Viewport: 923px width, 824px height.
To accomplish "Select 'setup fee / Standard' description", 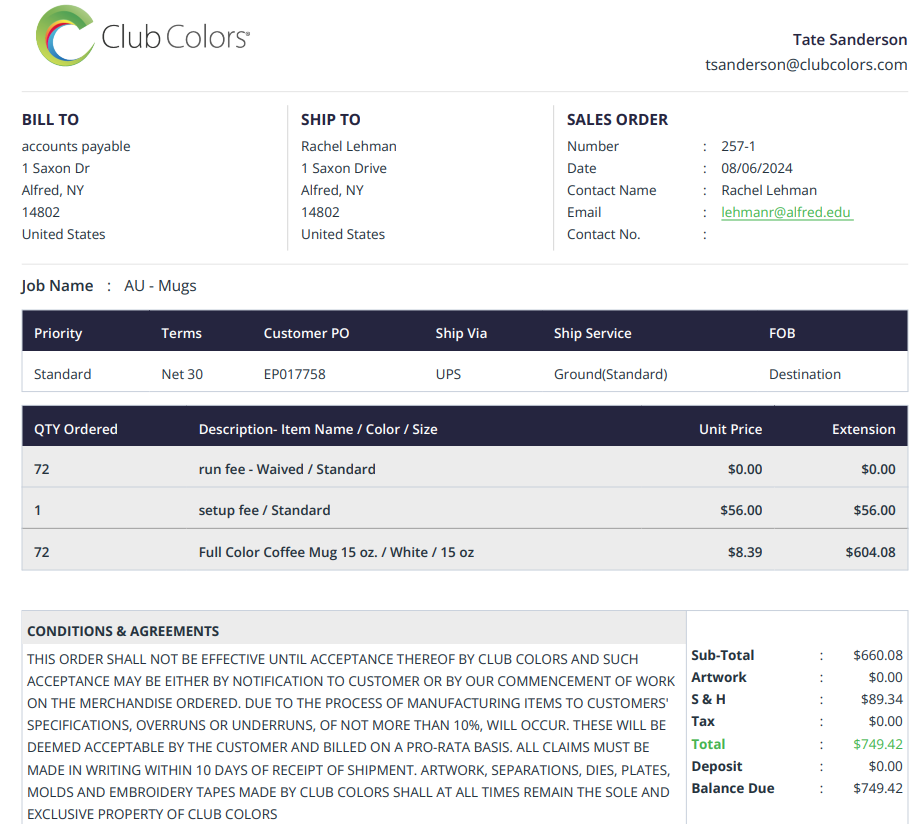I will 264,510.
